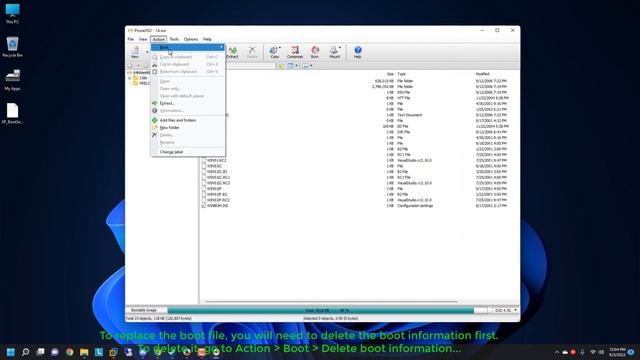Choose Add files and folders menu entry
The height and width of the screenshot is (360, 640).
(188, 120)
